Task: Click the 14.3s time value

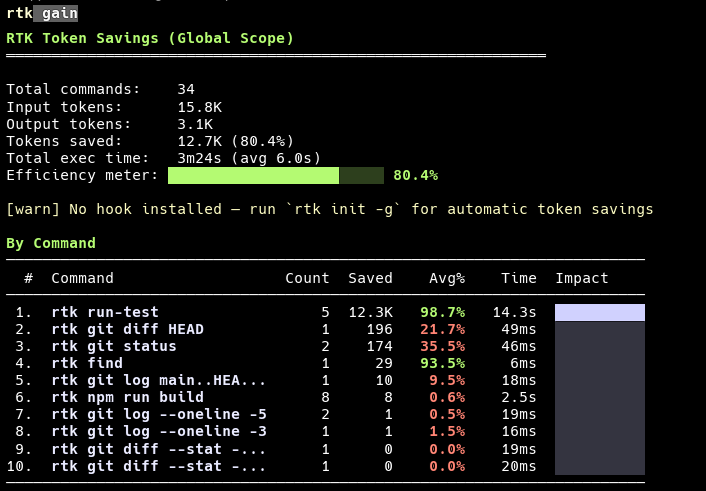Action: coord(515,312)
